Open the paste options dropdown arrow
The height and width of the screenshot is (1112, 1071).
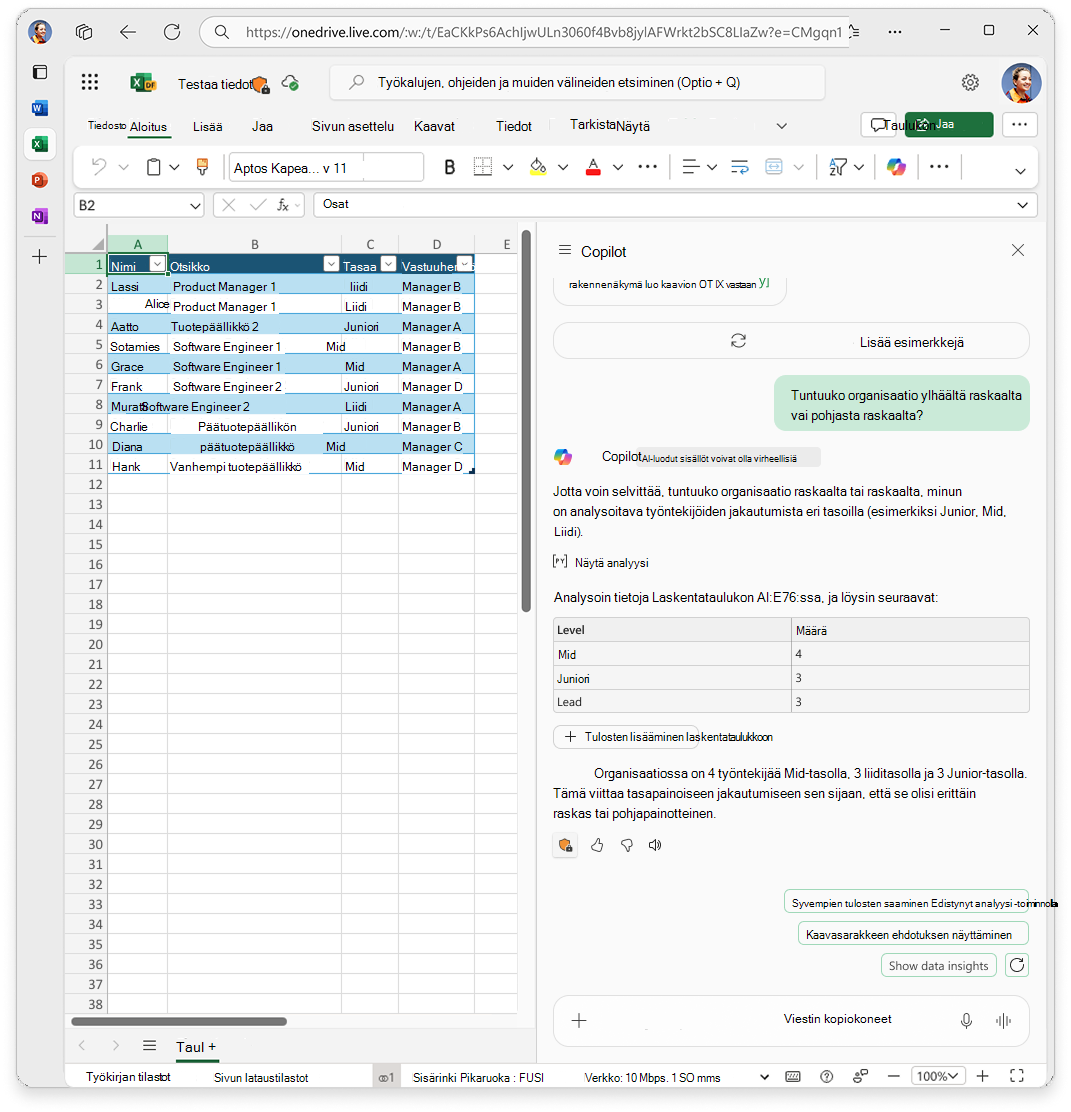pos(174,167)
